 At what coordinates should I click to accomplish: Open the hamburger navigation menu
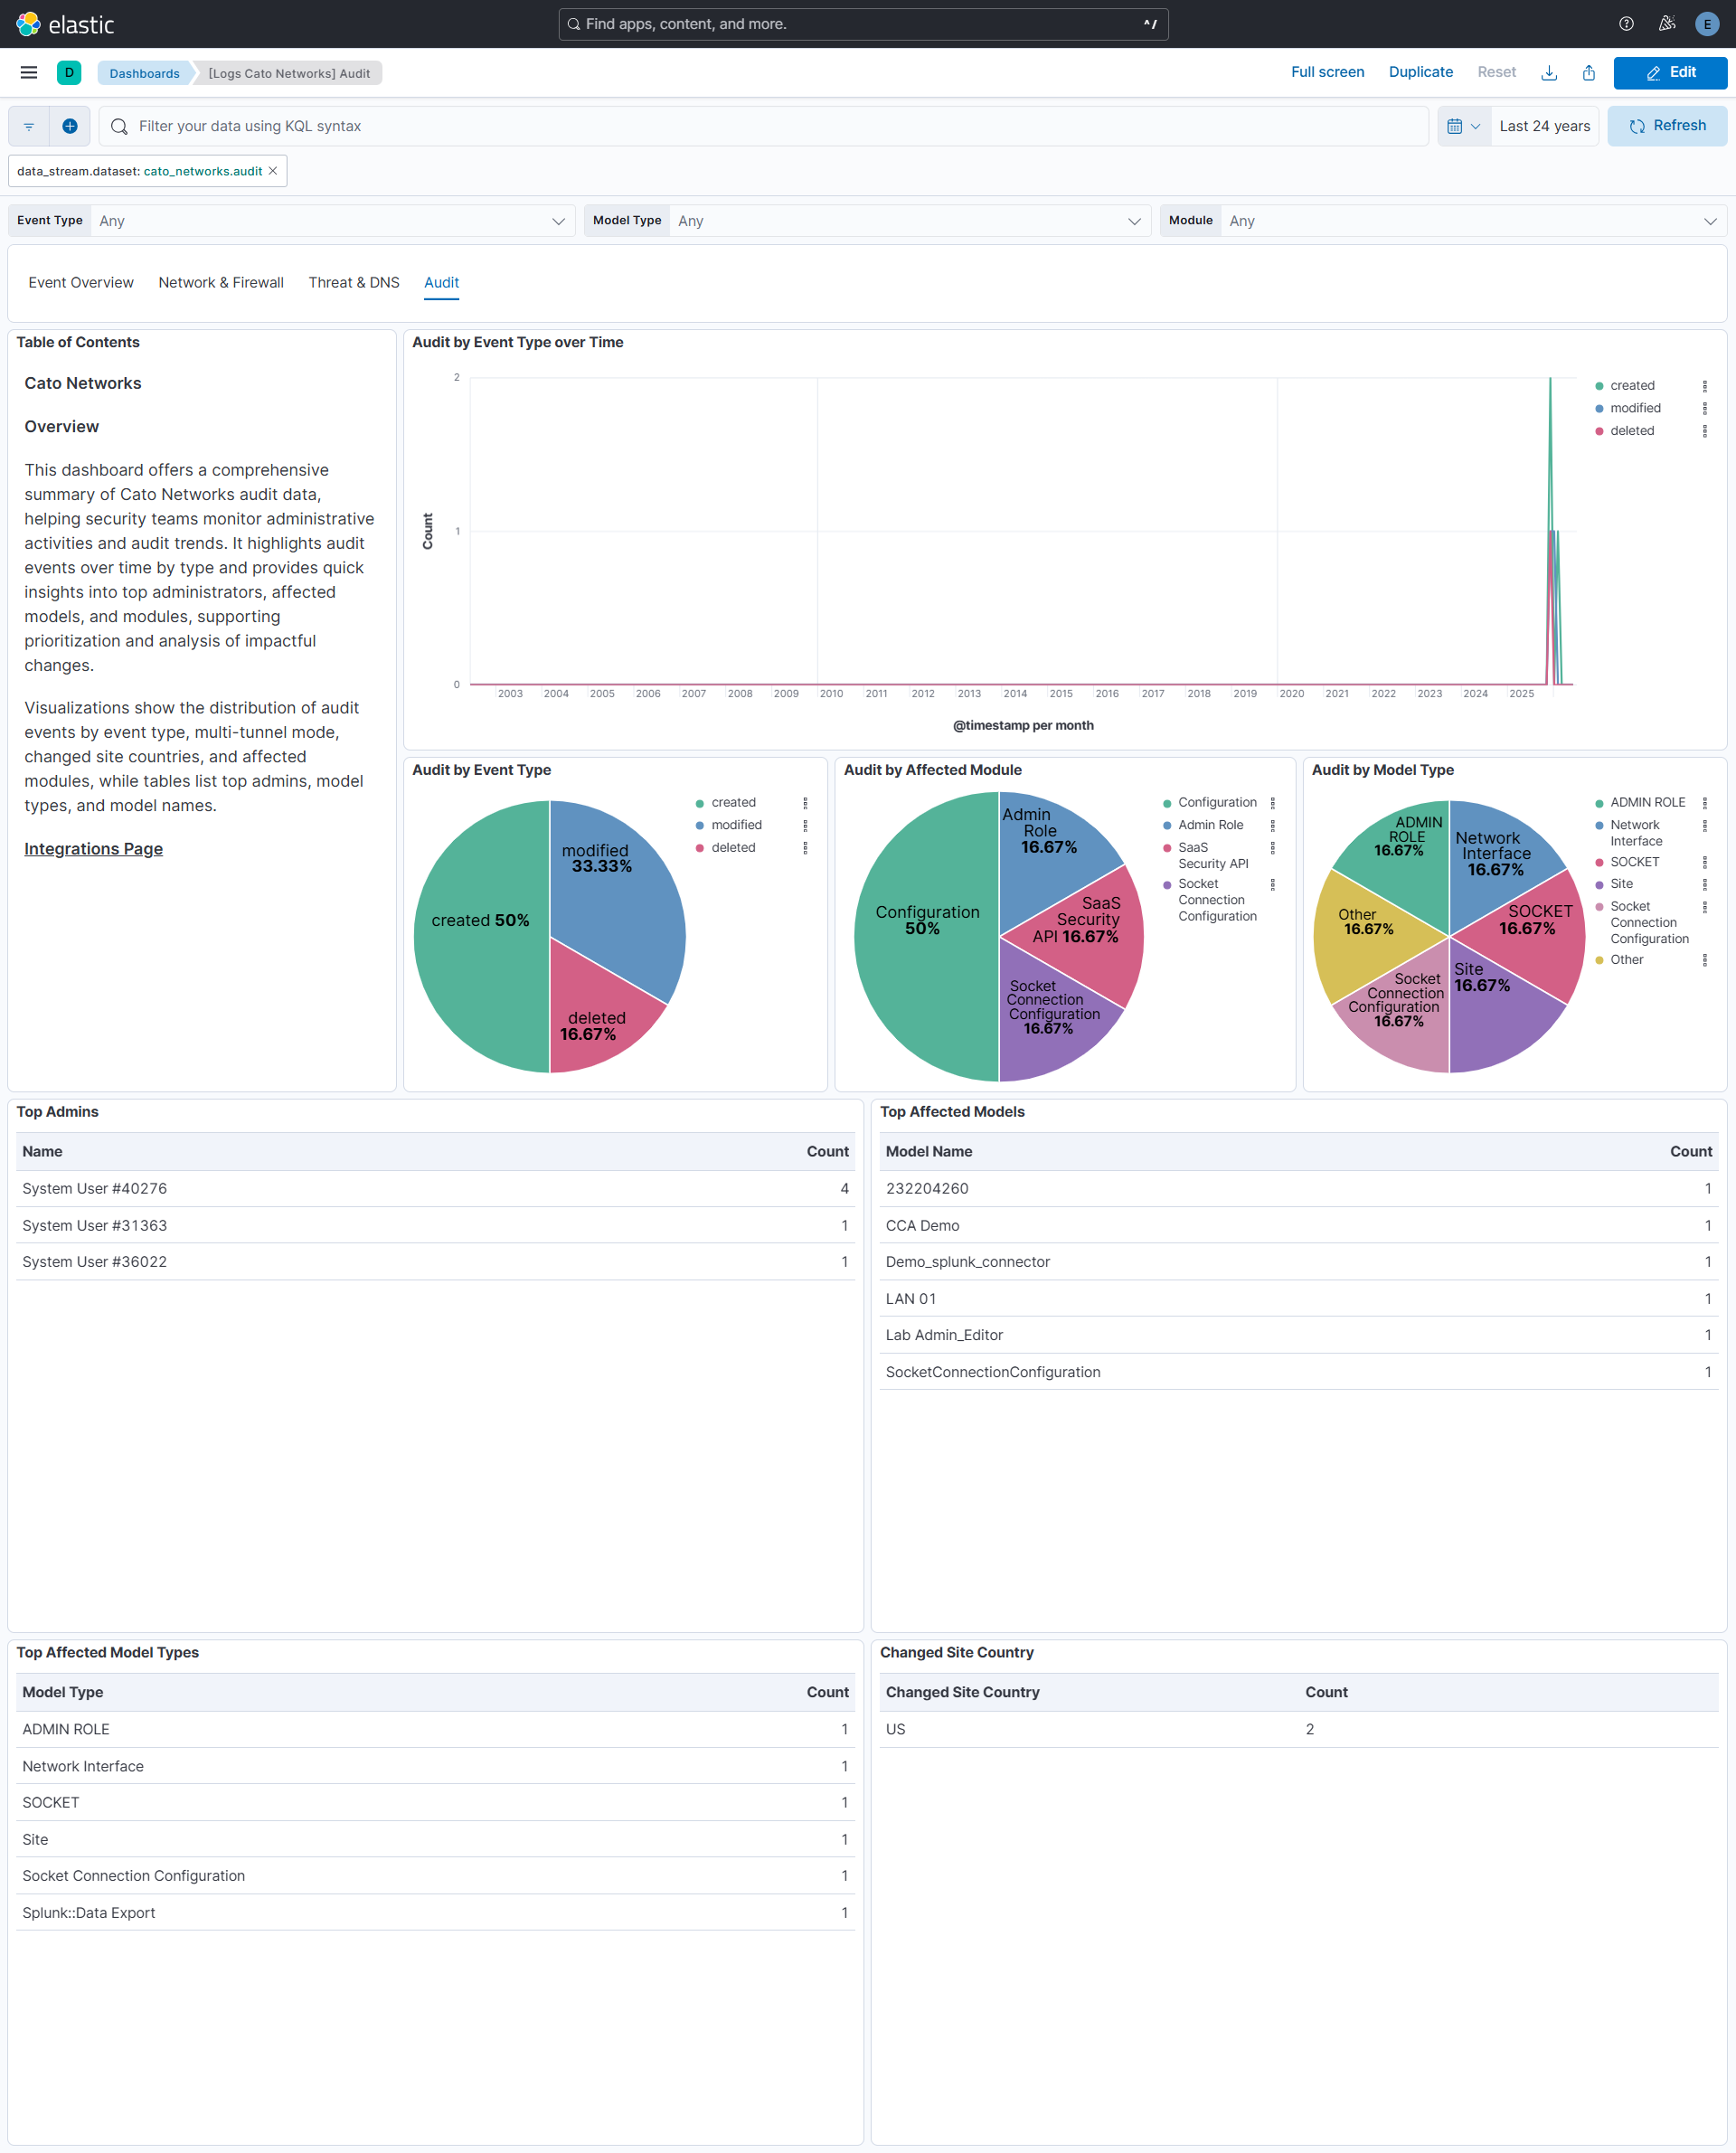click(x=29, y=72)
